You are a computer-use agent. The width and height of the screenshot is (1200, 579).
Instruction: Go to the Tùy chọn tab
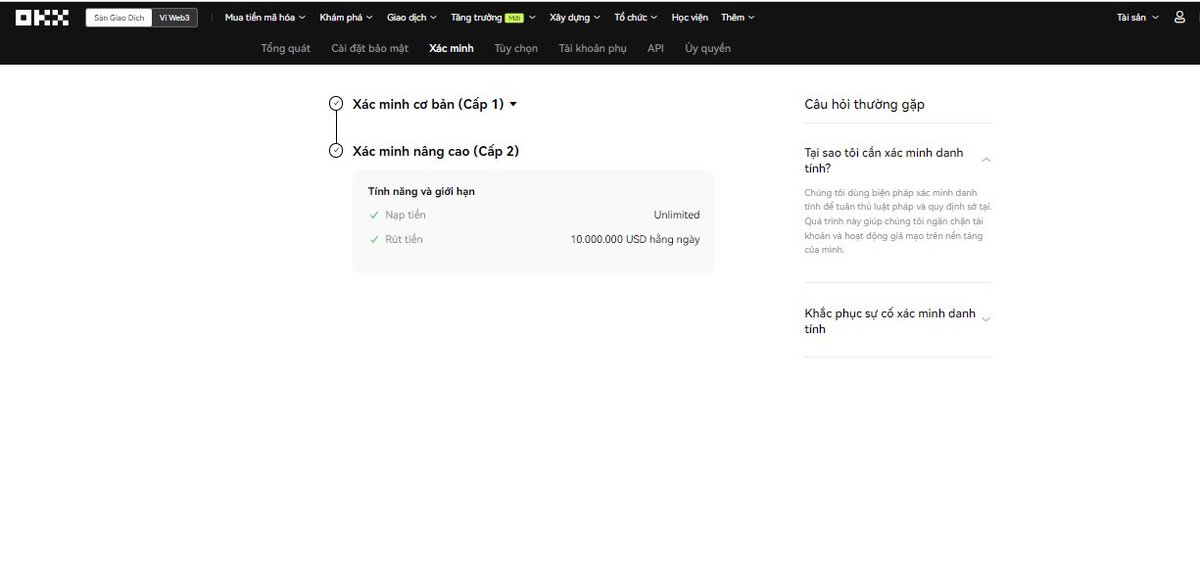pyautogui.click(x=516, y=48)
